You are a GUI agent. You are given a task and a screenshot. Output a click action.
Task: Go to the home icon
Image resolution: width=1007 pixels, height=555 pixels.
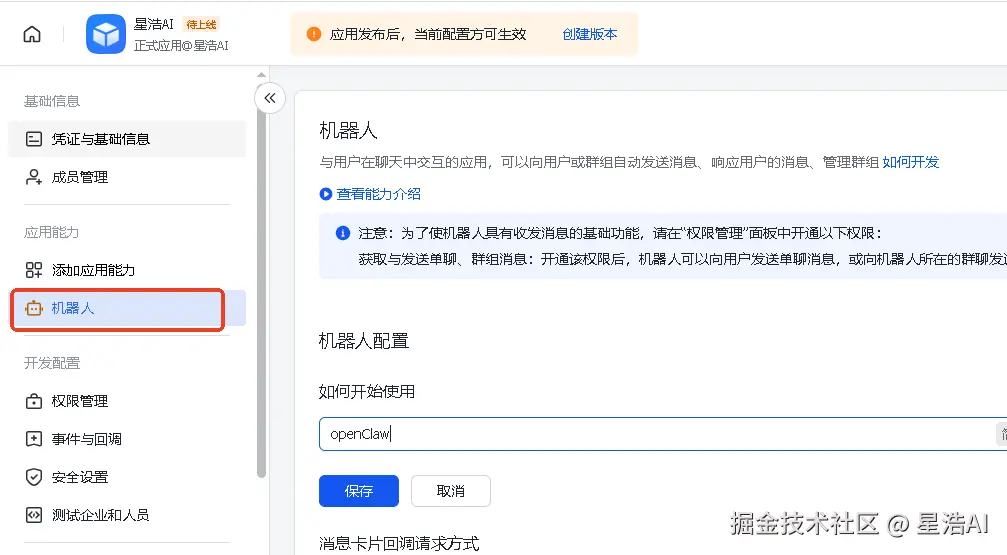31,34
